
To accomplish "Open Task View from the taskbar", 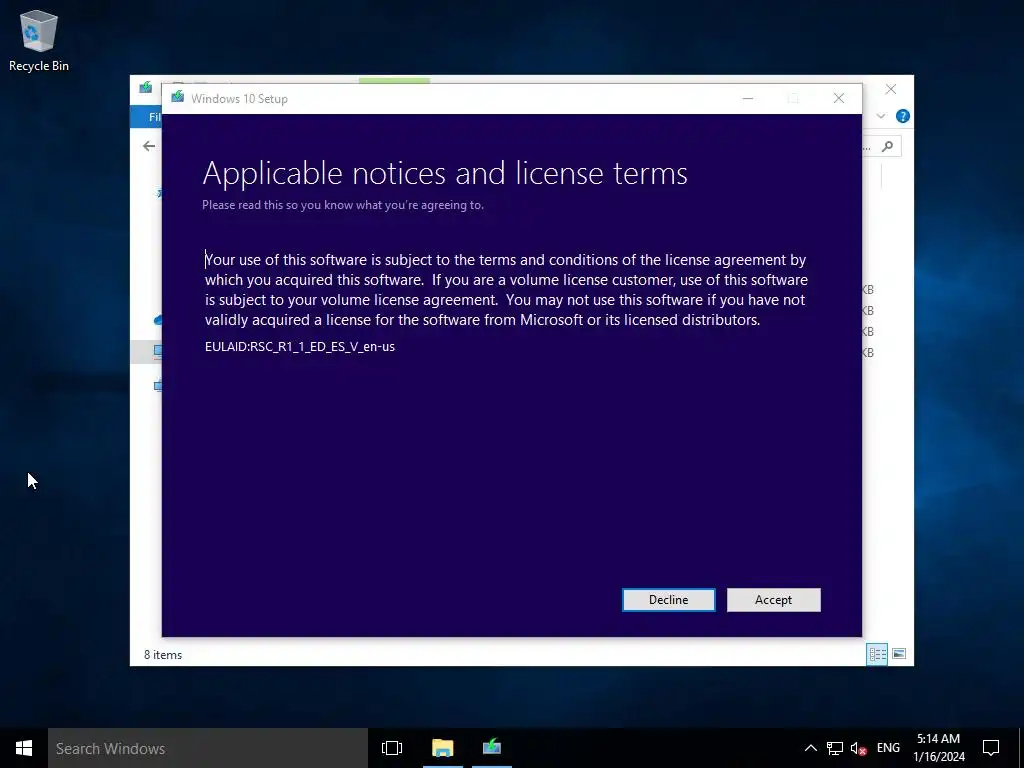I will (392, 748).
